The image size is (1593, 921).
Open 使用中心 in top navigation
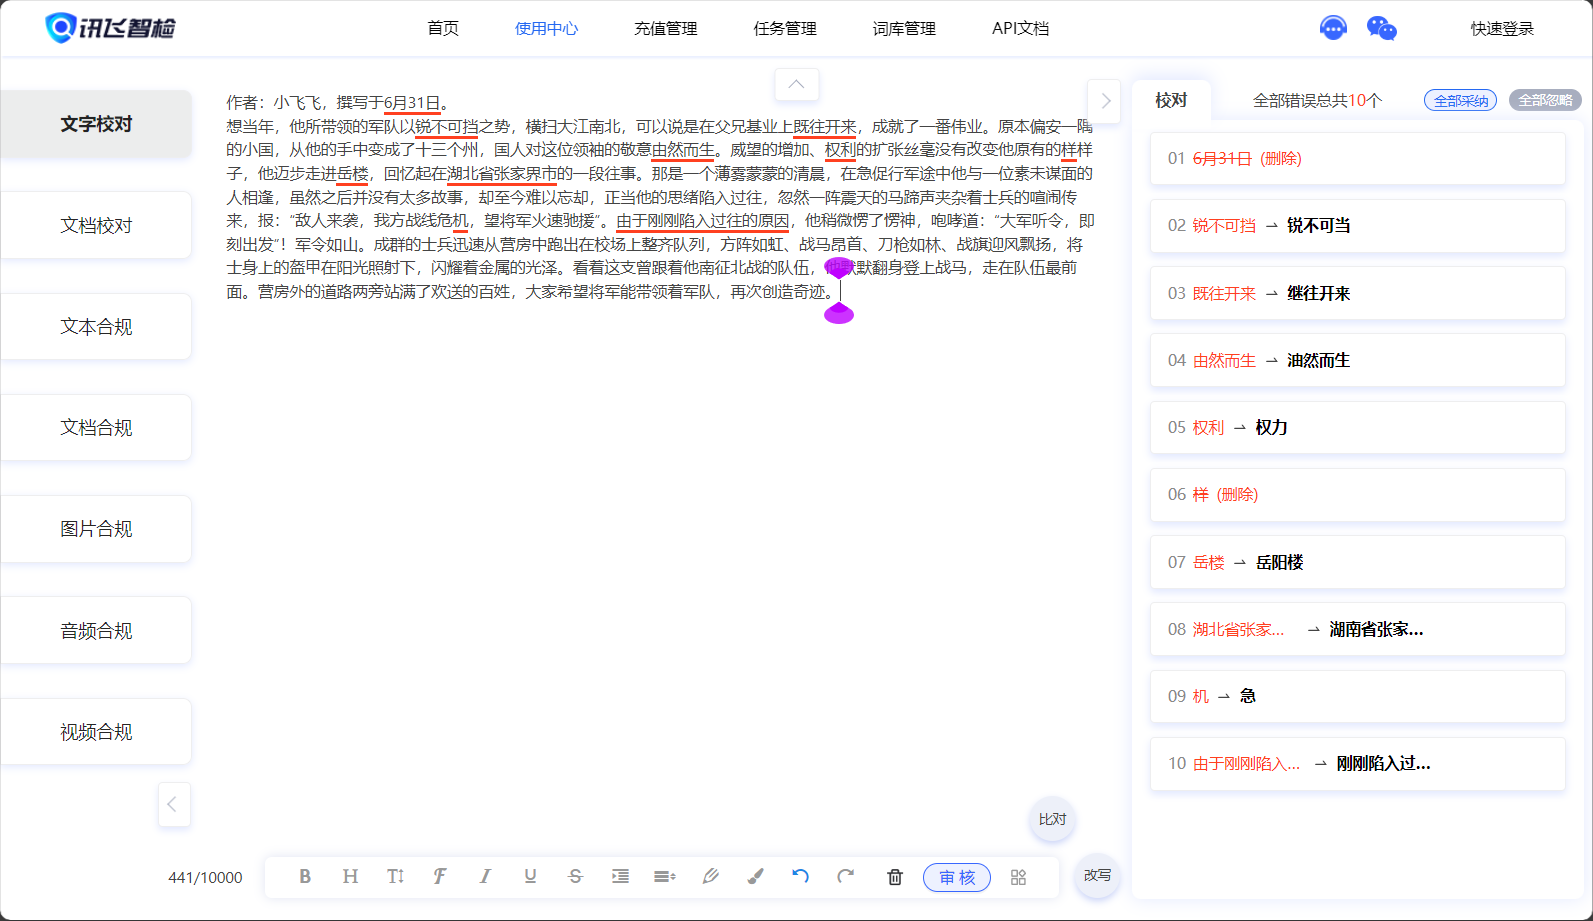[546, 28]
